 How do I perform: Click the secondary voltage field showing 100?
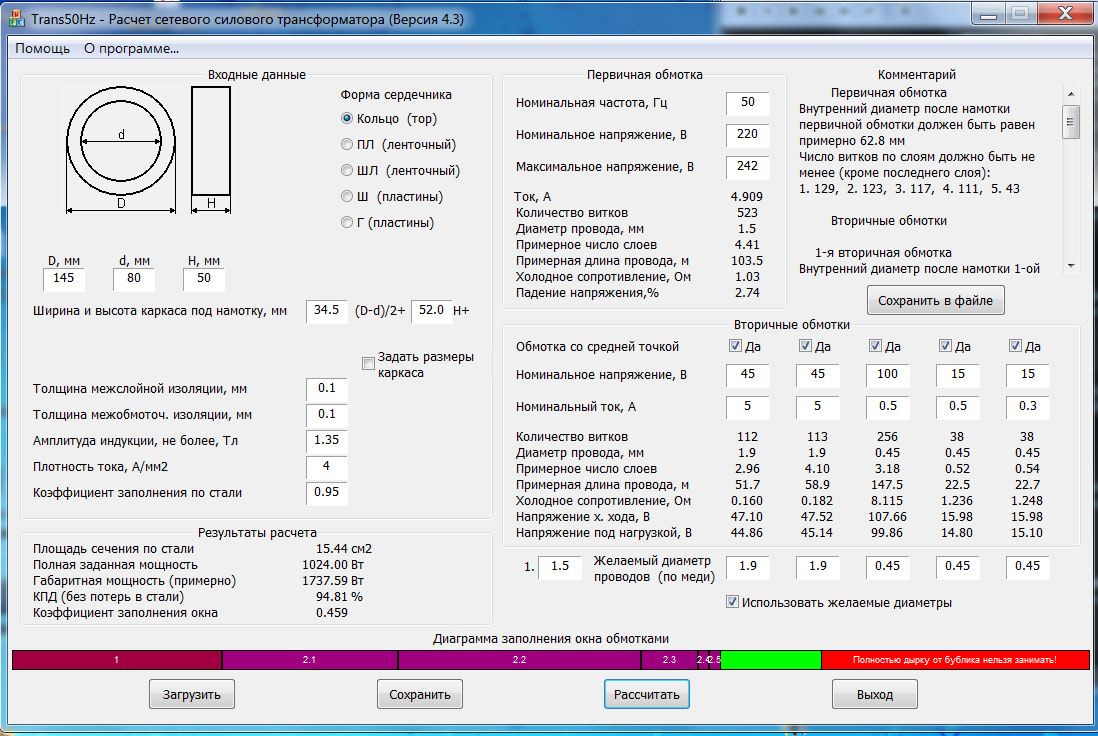887,375
